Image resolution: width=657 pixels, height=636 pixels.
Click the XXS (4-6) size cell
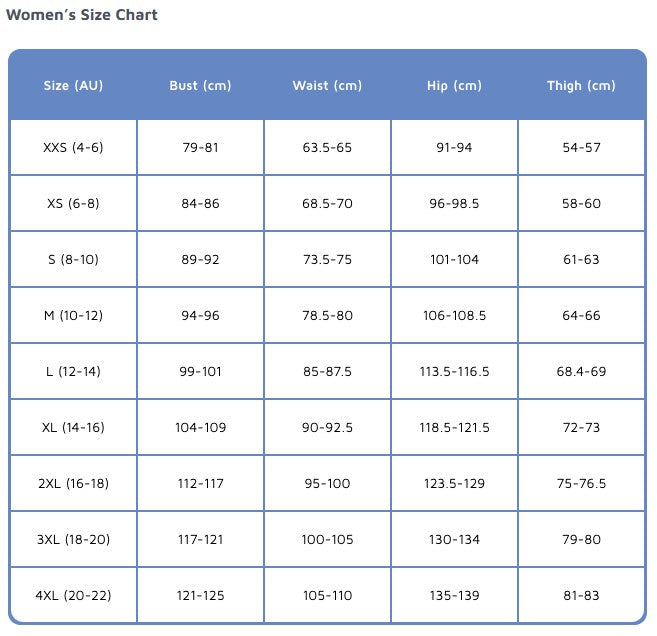pyautogui.click(x=73, y=148)
